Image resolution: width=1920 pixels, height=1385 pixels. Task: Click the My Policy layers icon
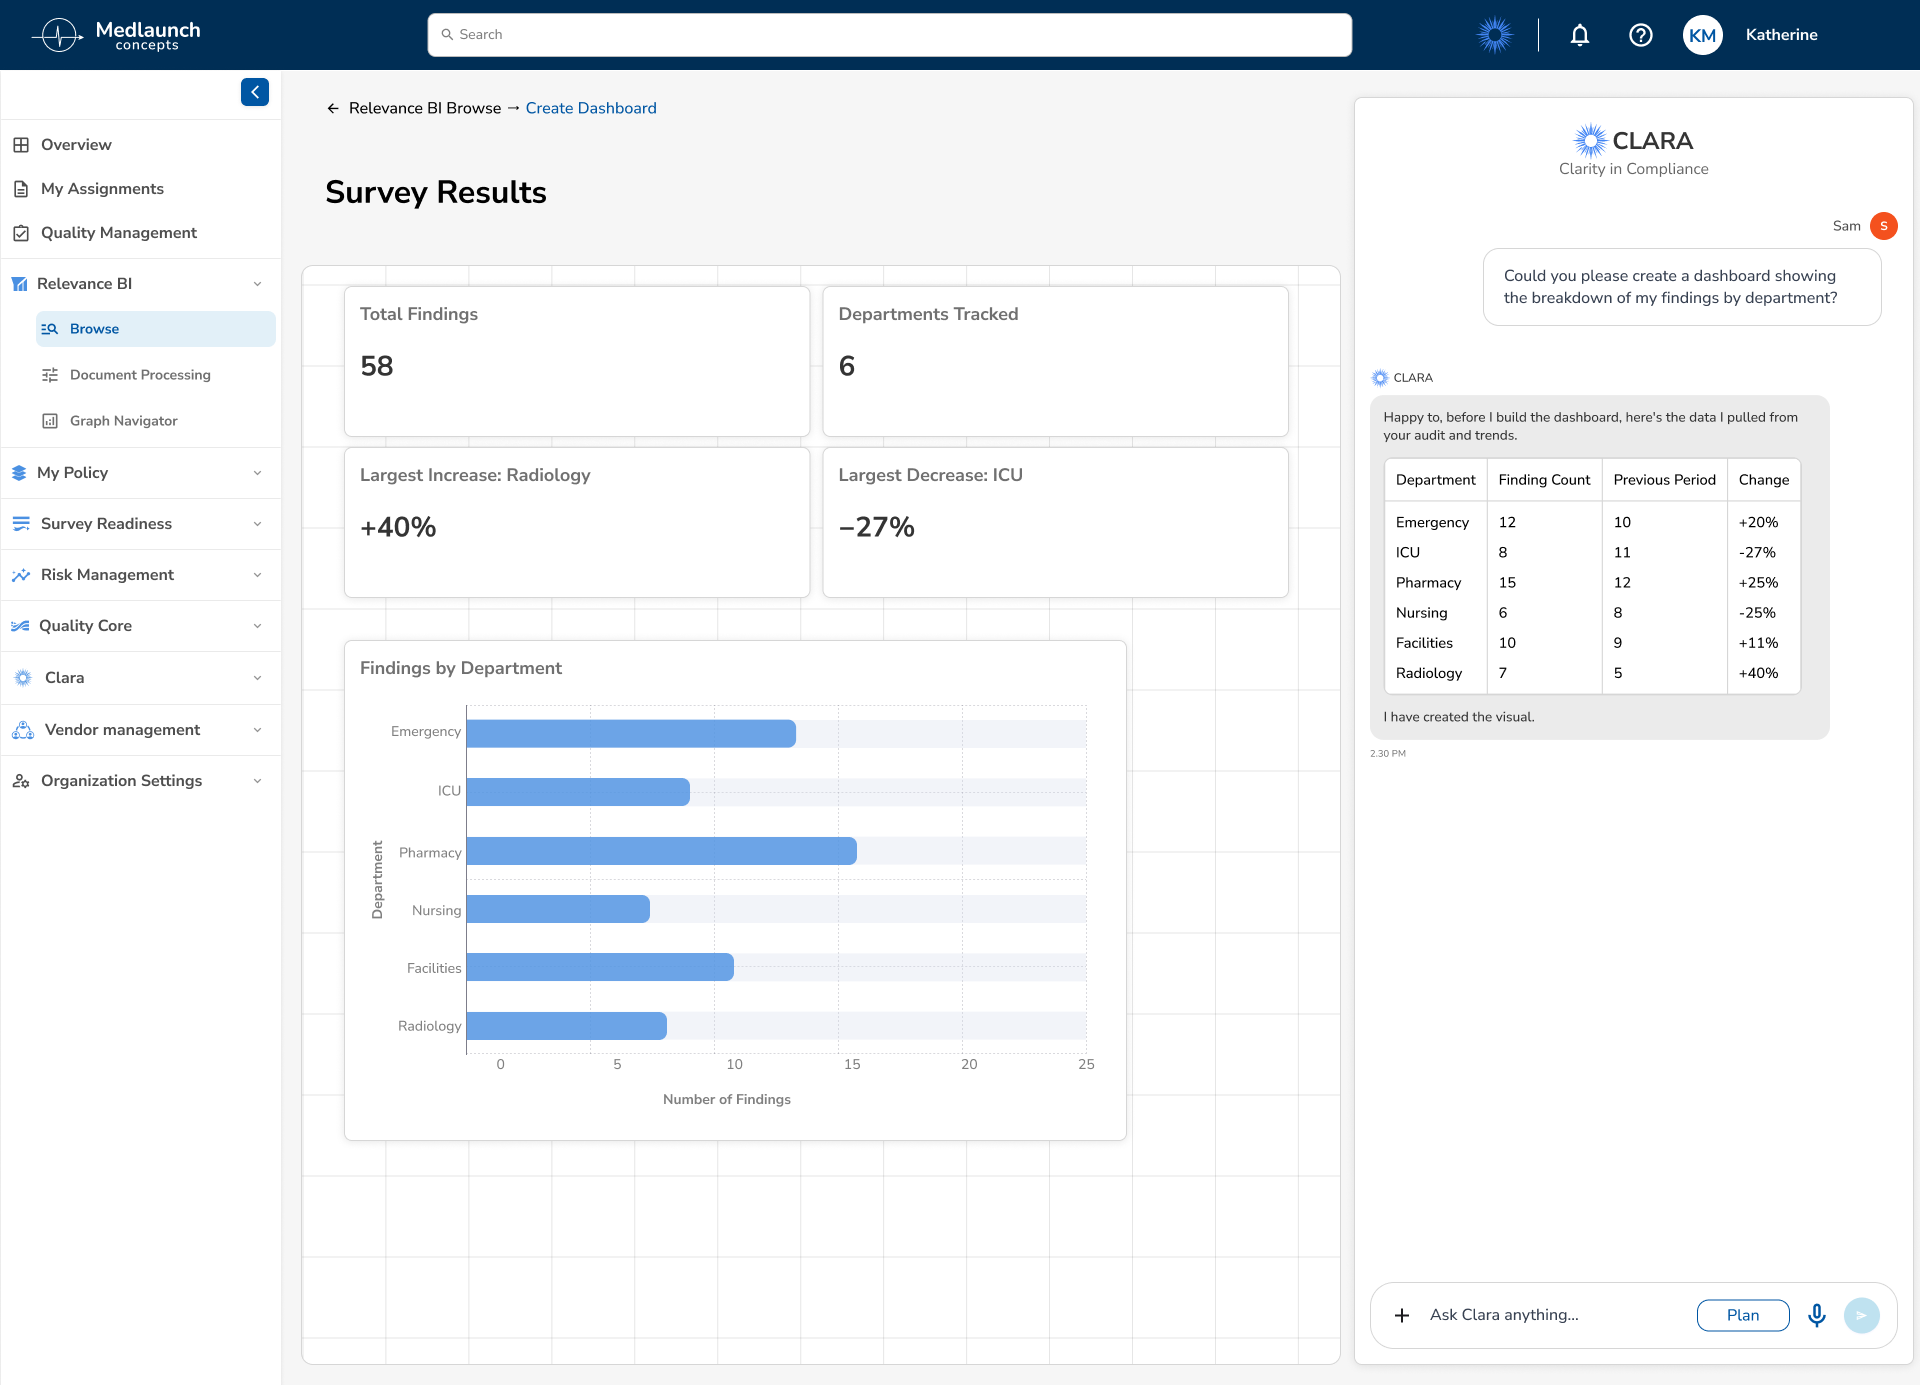tap(19, 473)
